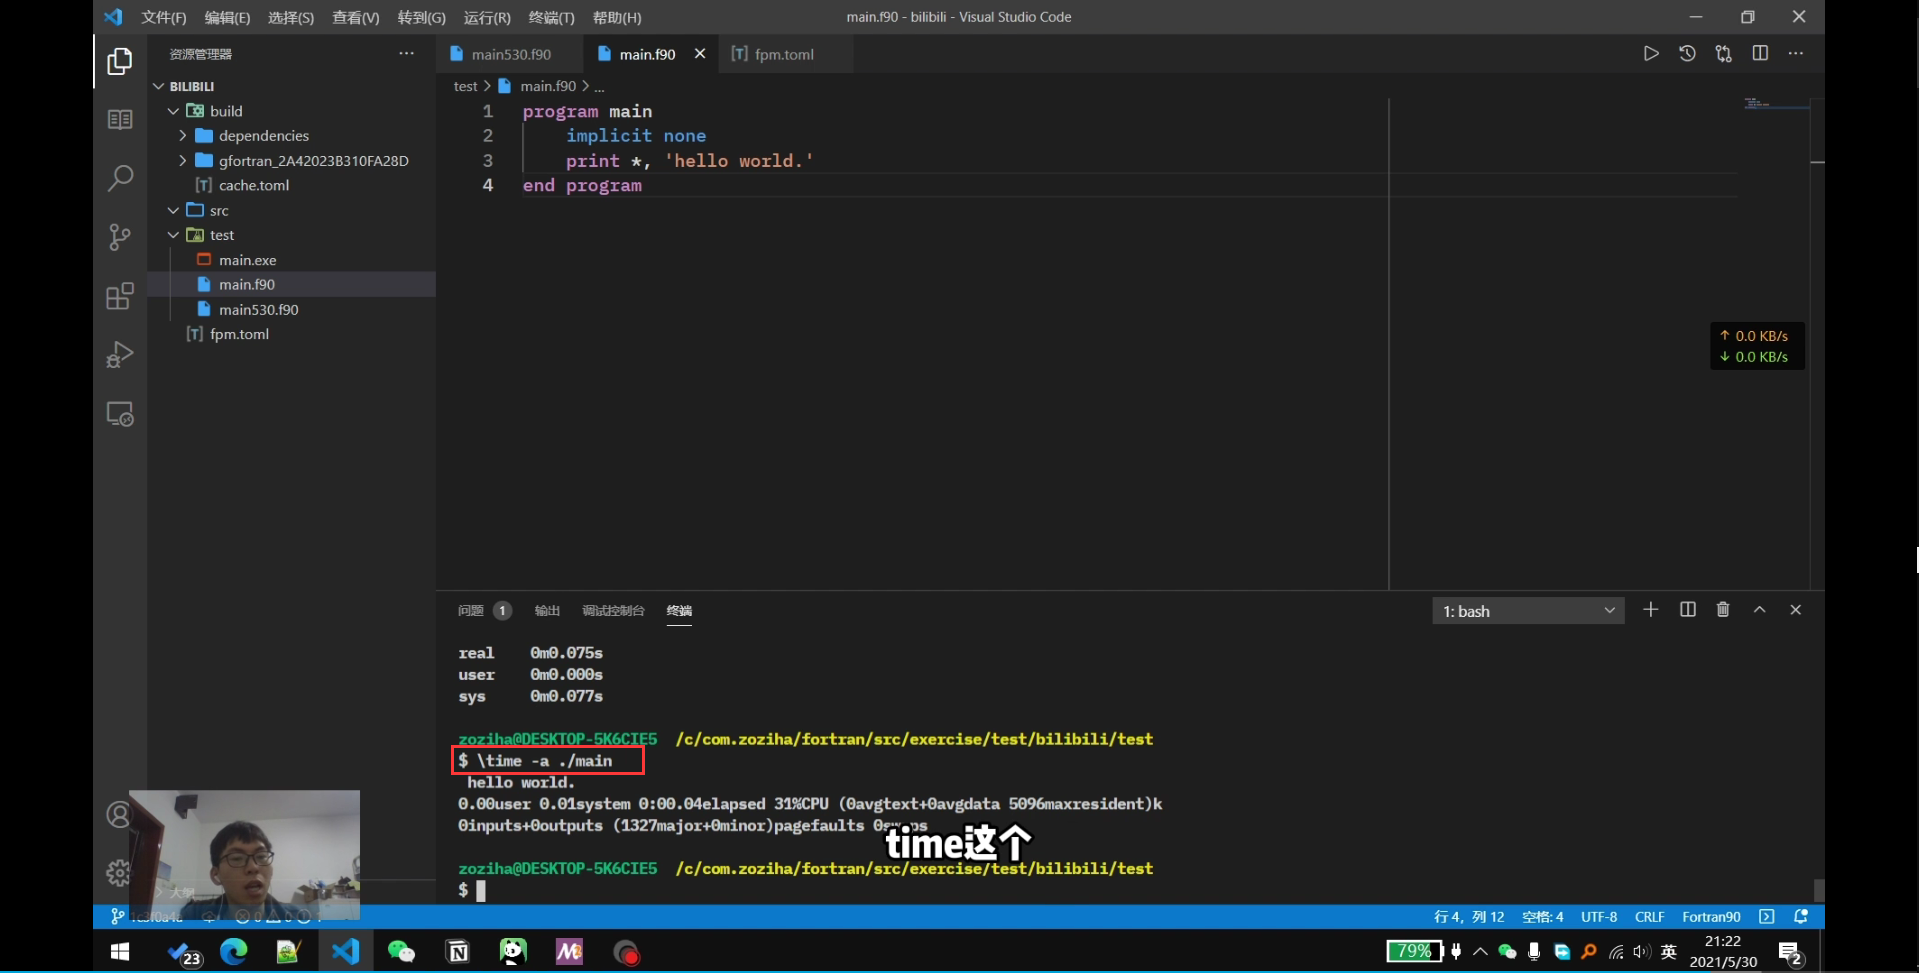Open the 查看(V) menu
Image resolution: width=1919 pixels, height=973 pixels.
tap(356, 18)
